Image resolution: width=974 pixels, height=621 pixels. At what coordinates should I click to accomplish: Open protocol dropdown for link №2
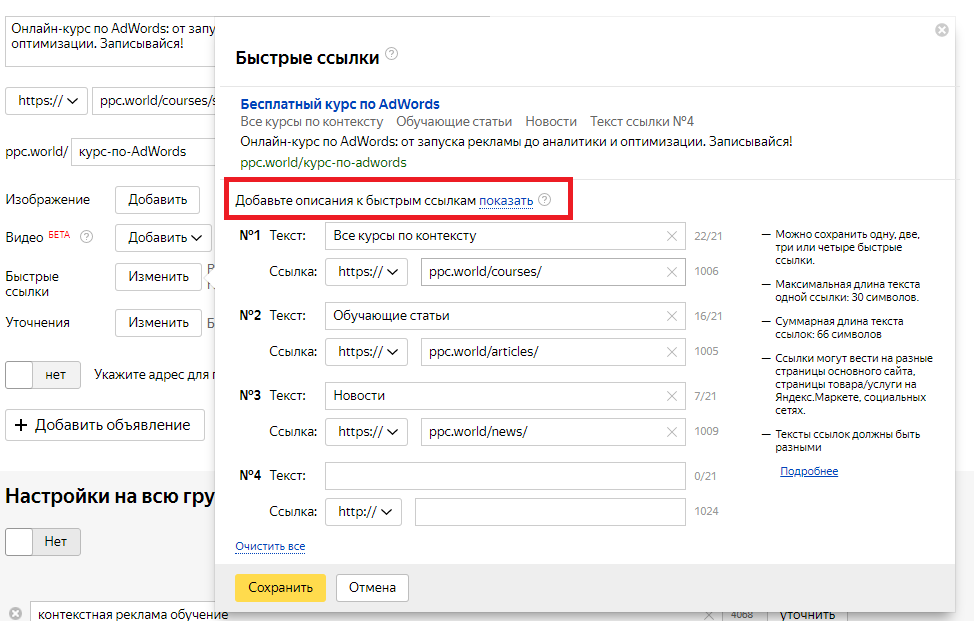click(x=366, y=352)
